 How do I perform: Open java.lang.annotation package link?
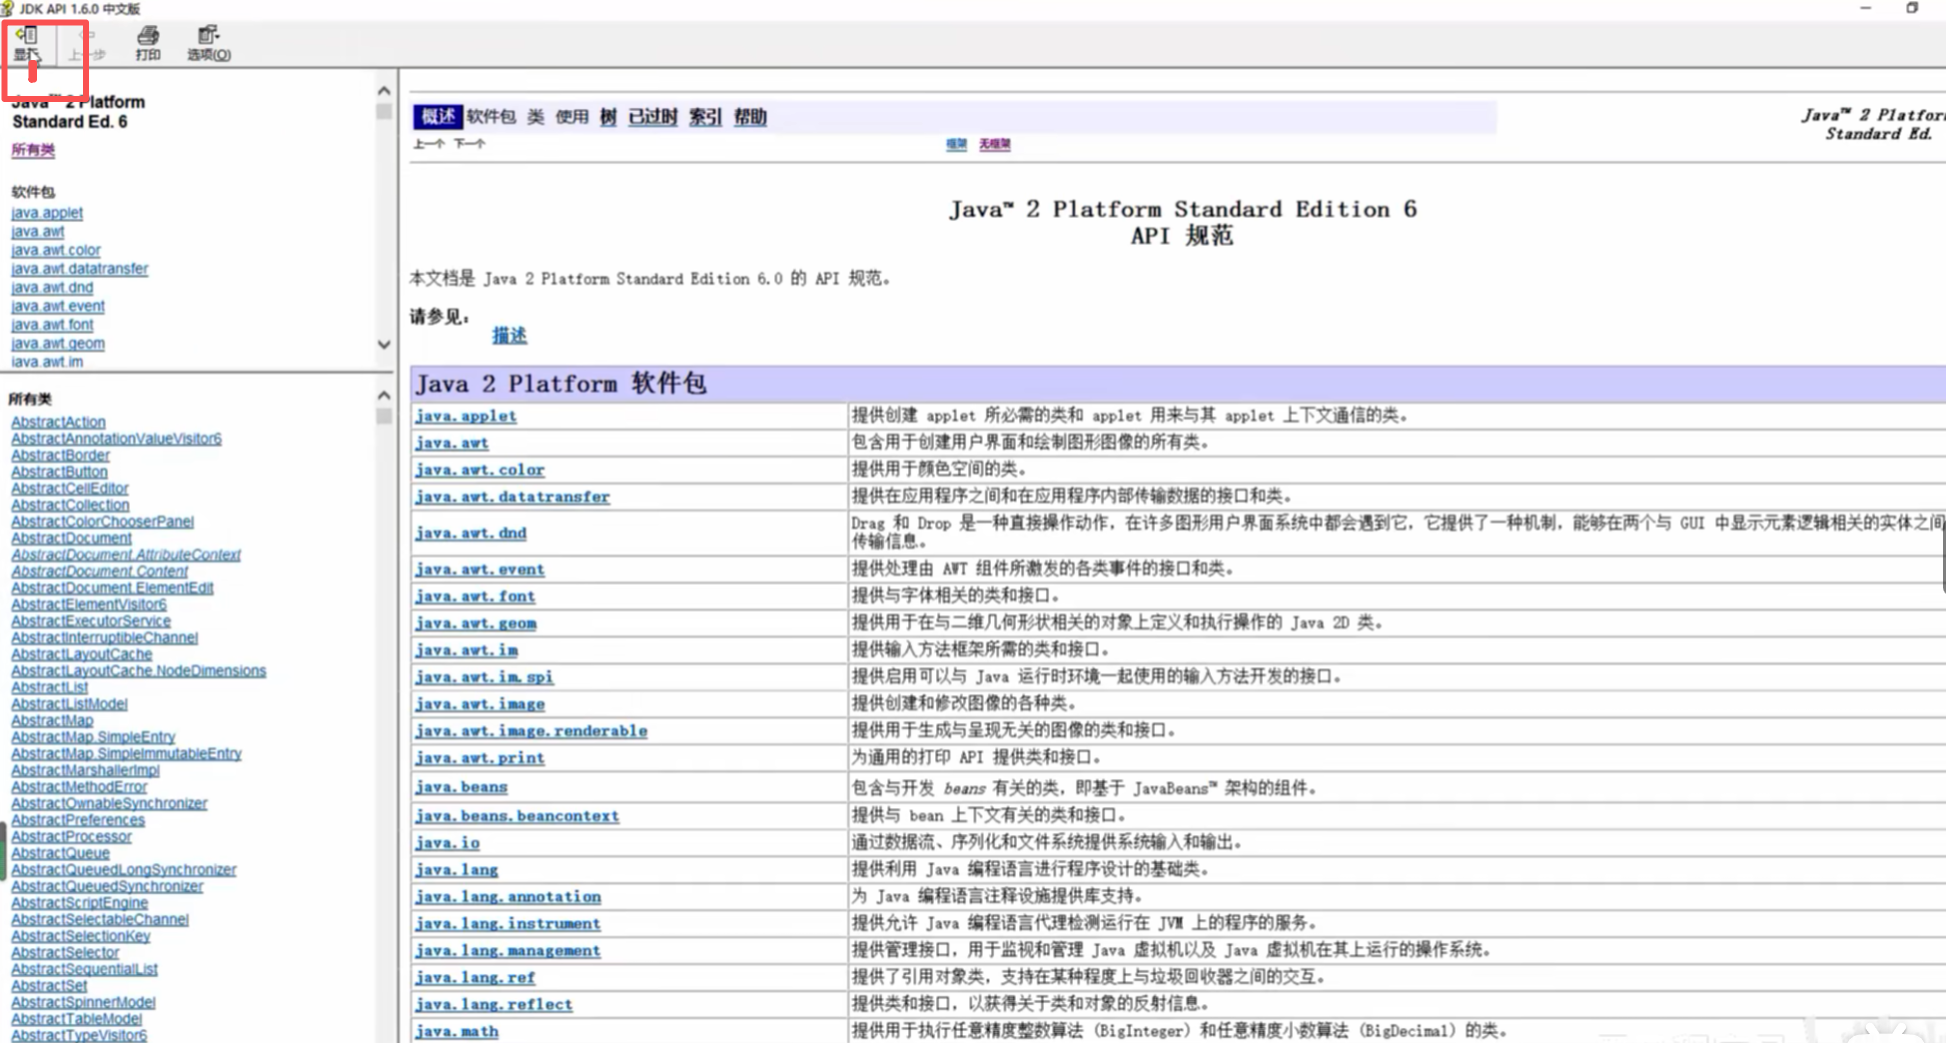pos(508,897)
